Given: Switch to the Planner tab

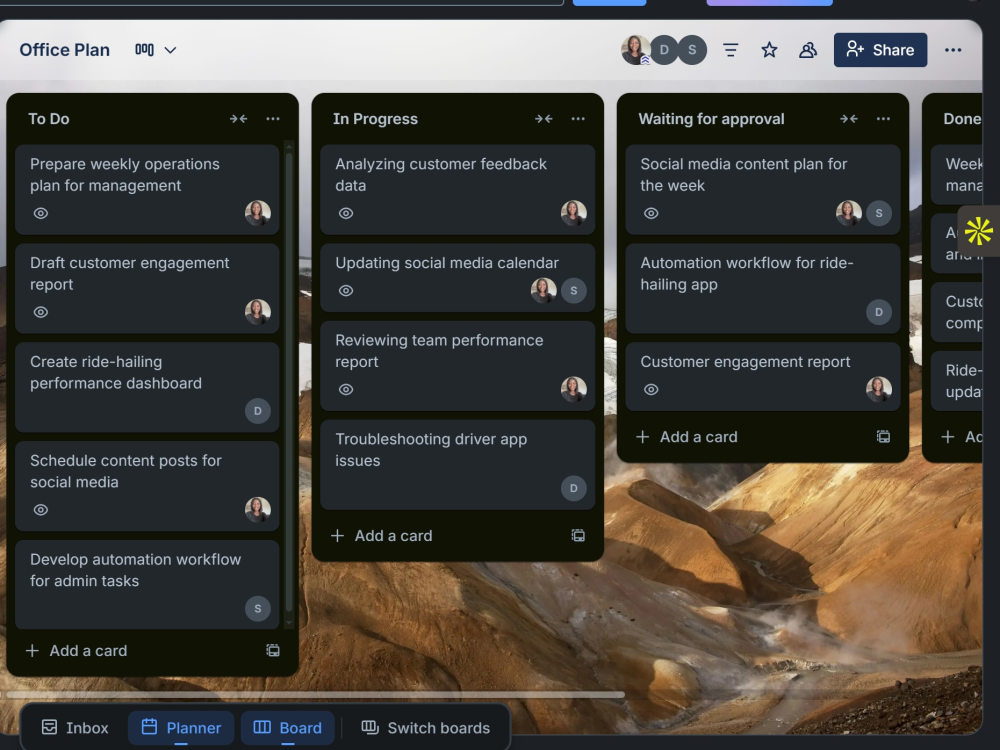Looking at the screenshot, I should [x=181, y=728].
